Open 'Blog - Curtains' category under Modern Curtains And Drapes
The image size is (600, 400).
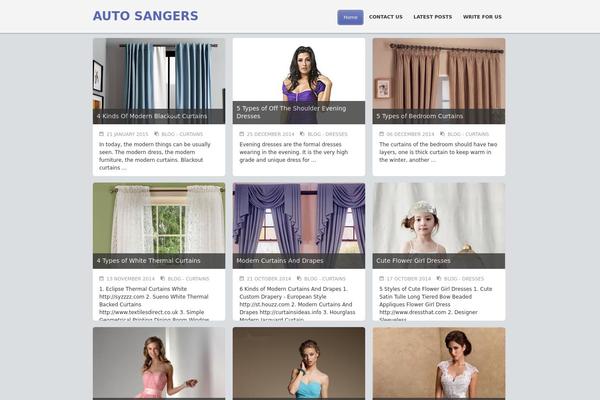[x=325, y=279]
